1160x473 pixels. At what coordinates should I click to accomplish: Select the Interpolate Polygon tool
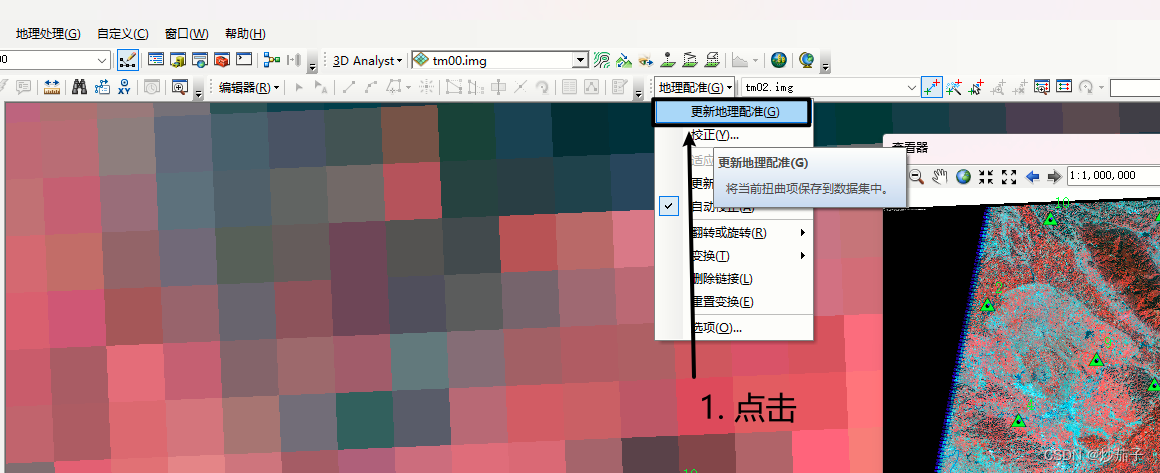(712, 60)
